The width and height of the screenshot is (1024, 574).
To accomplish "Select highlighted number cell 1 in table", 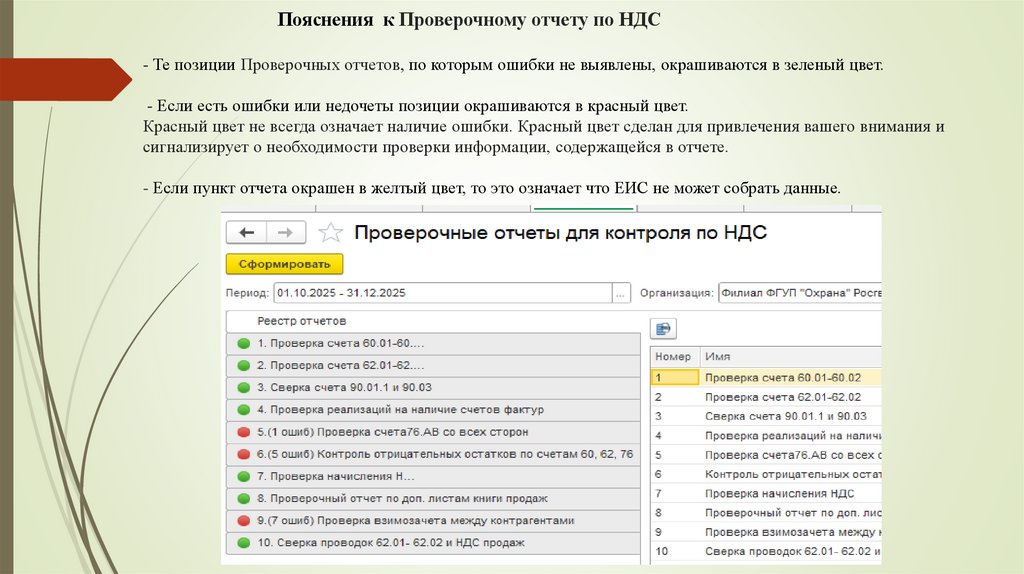I will [675, 377].
